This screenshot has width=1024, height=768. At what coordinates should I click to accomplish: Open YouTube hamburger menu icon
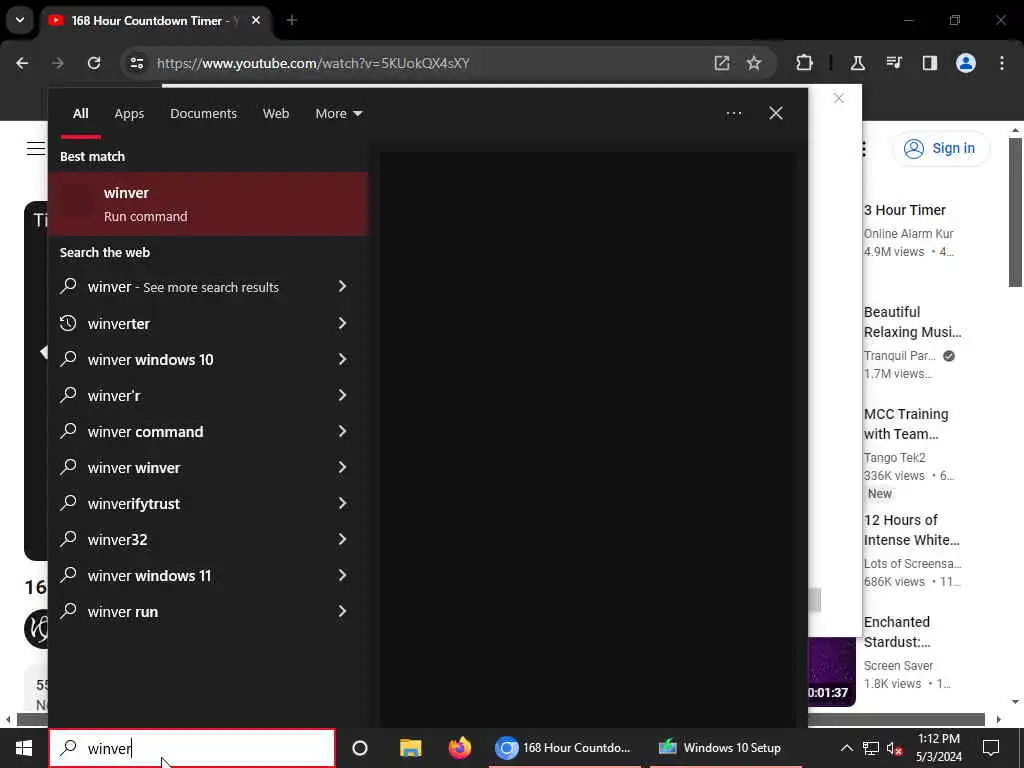(x=35, y=148)
